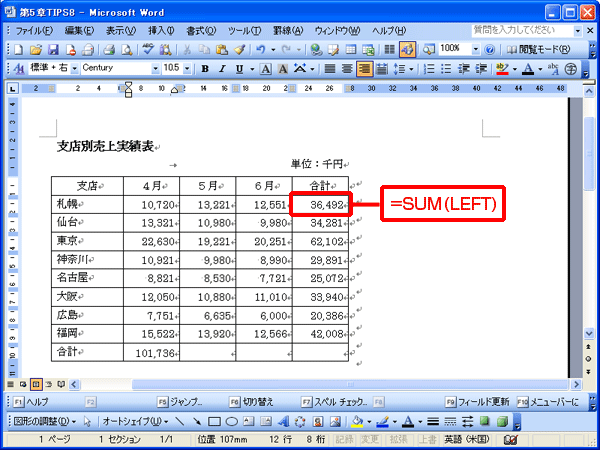
Task: Click F6 切り替え function key button
Action: [x=251, y=402]
